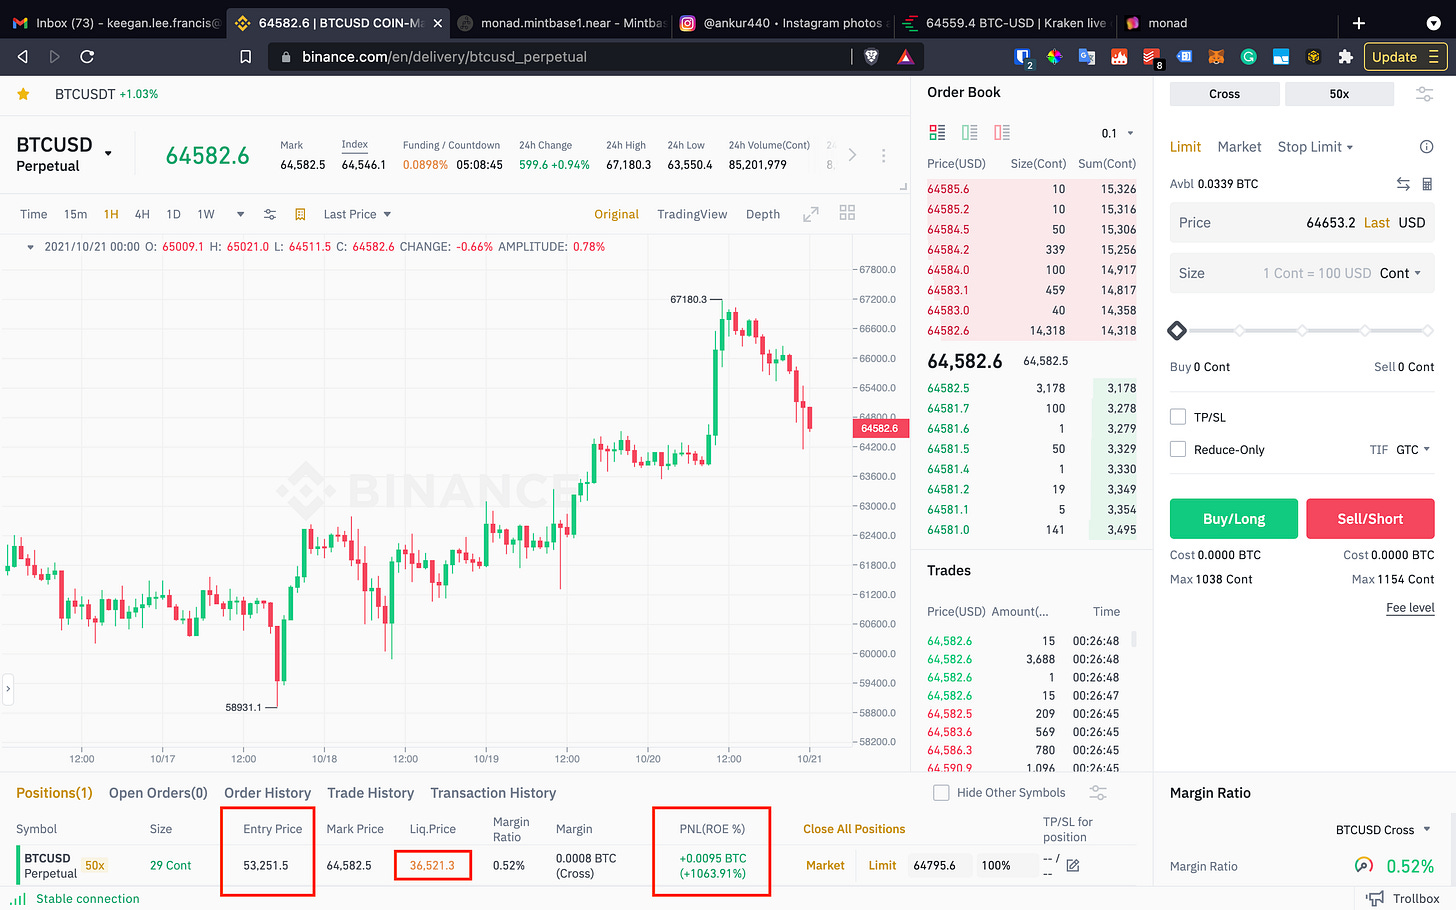Click the chart drawing tools icon
1456x910 pixels.
pos(300,214)
